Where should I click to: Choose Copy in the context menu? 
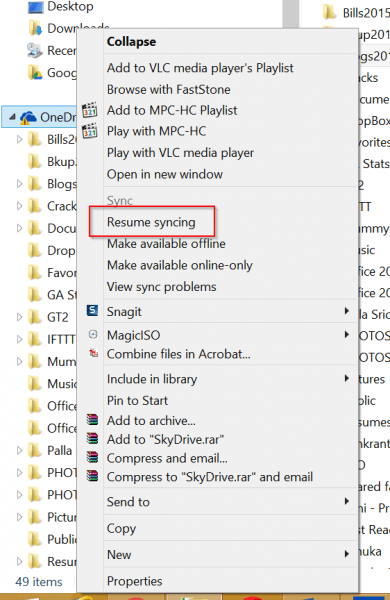[x=121, y=528]
